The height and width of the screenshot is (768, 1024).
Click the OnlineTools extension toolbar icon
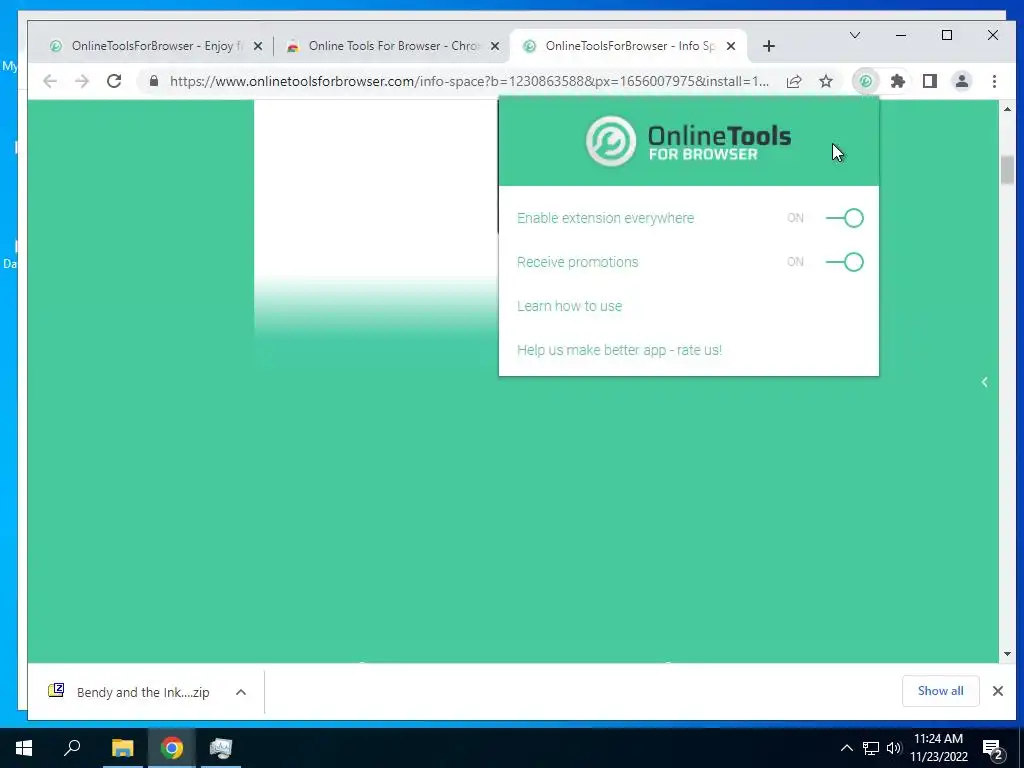click(x=866, y=82)
